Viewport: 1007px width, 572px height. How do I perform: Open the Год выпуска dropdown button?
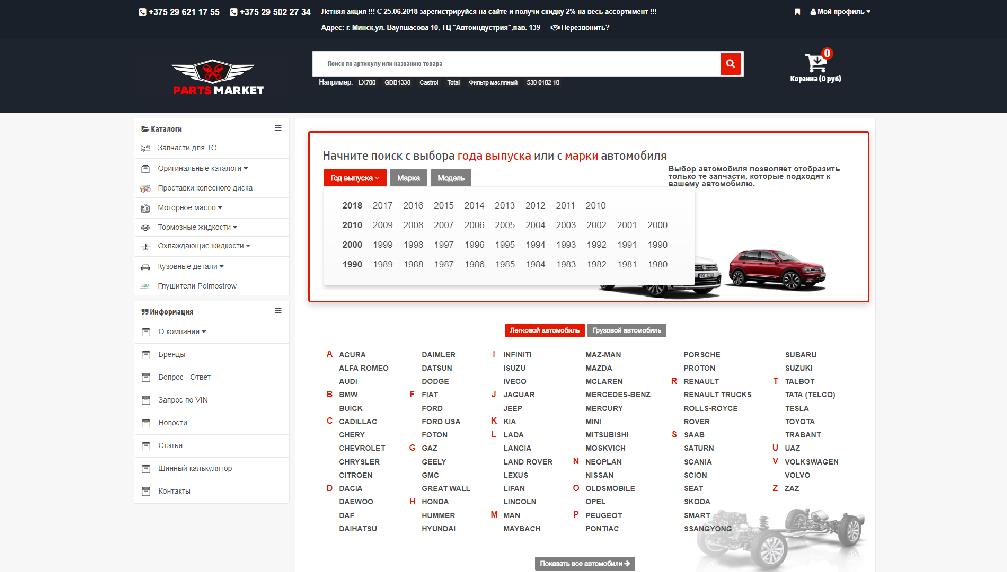[355, 178]
